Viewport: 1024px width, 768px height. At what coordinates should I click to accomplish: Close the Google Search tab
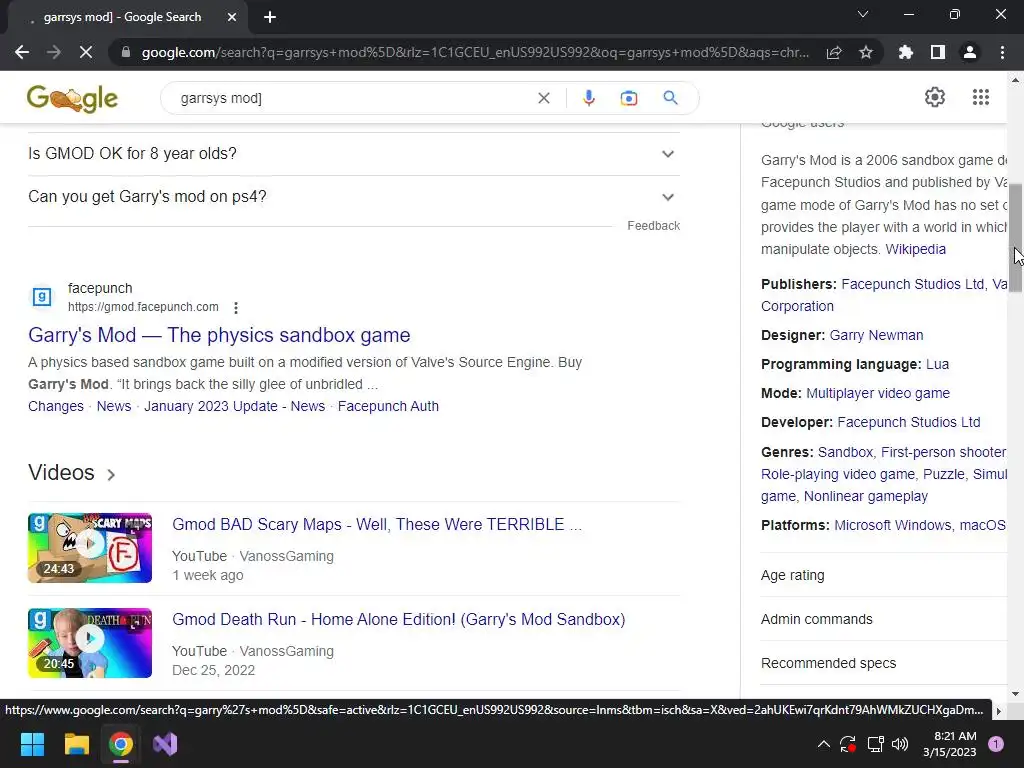pyautogui.click(x=232, y=18)
